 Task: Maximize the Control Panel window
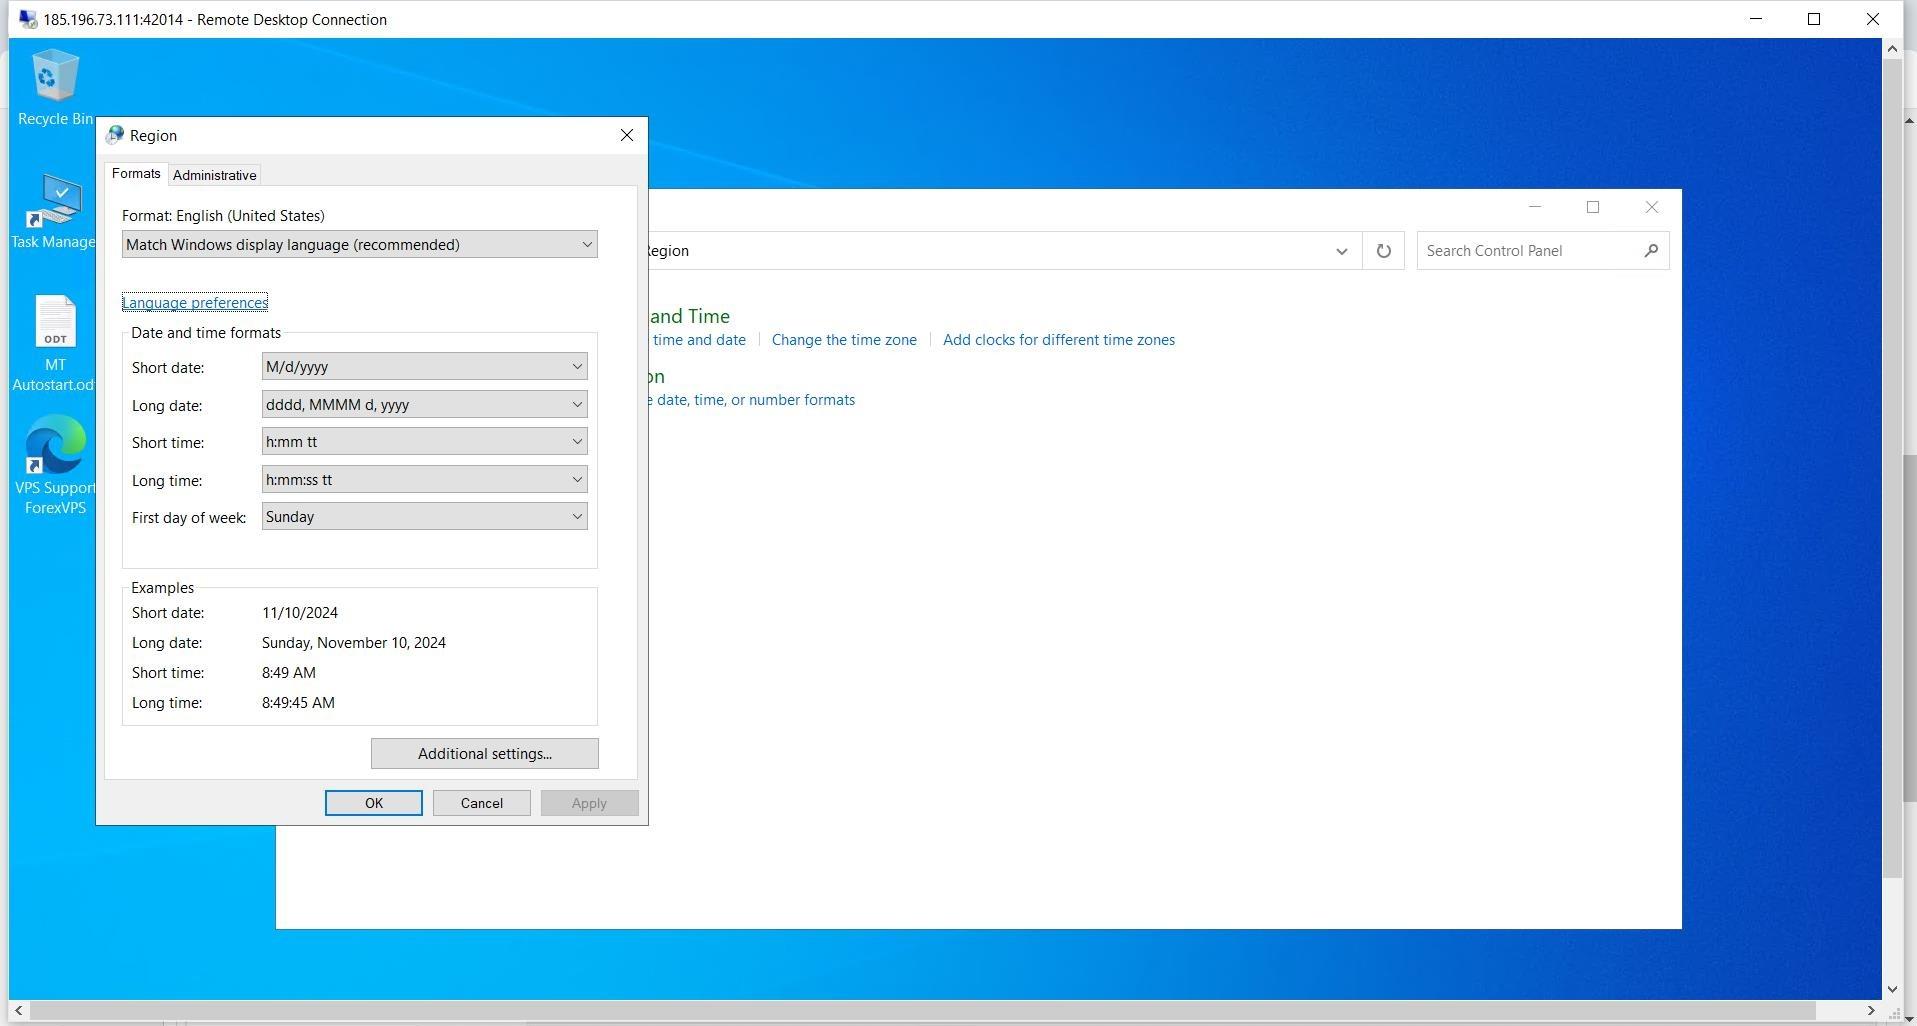click(1593, 207)
